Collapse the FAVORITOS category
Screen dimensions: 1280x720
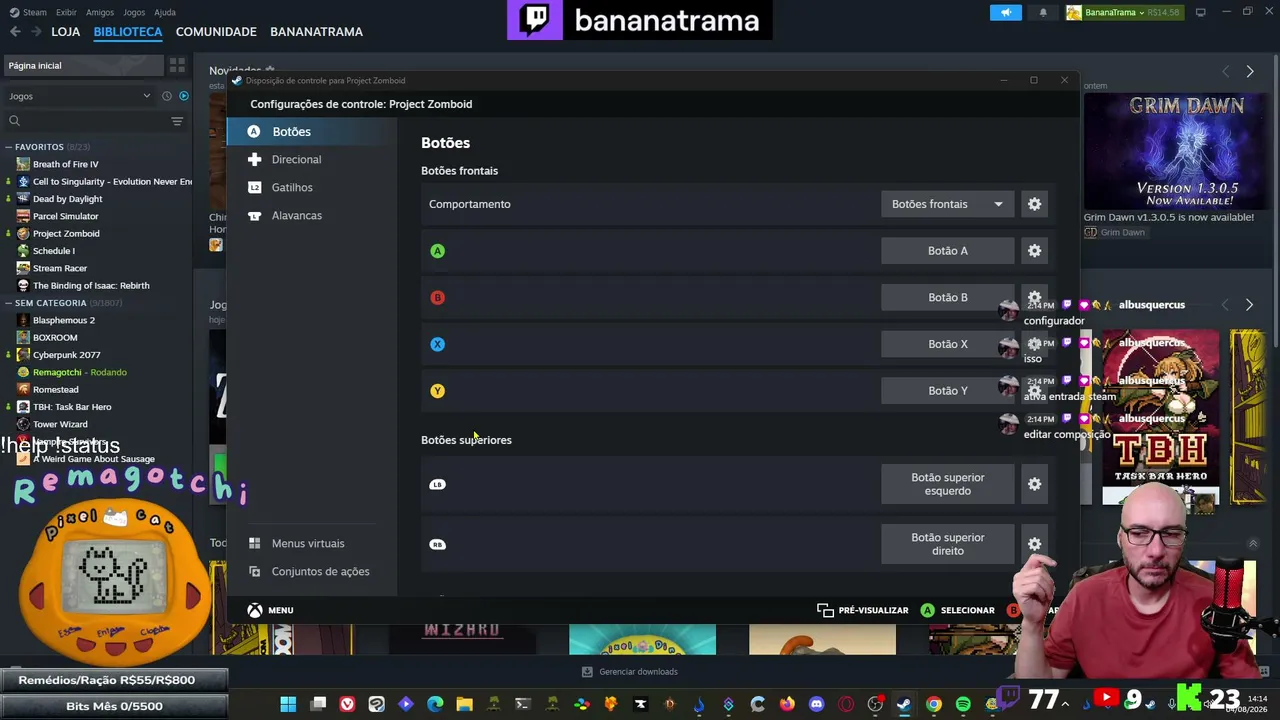9,147
